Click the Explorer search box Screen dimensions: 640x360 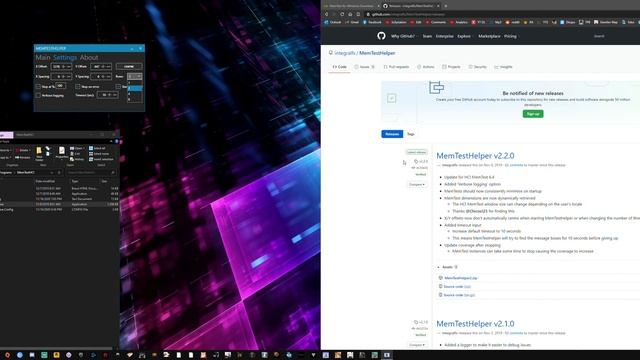(x=91, y=173)
